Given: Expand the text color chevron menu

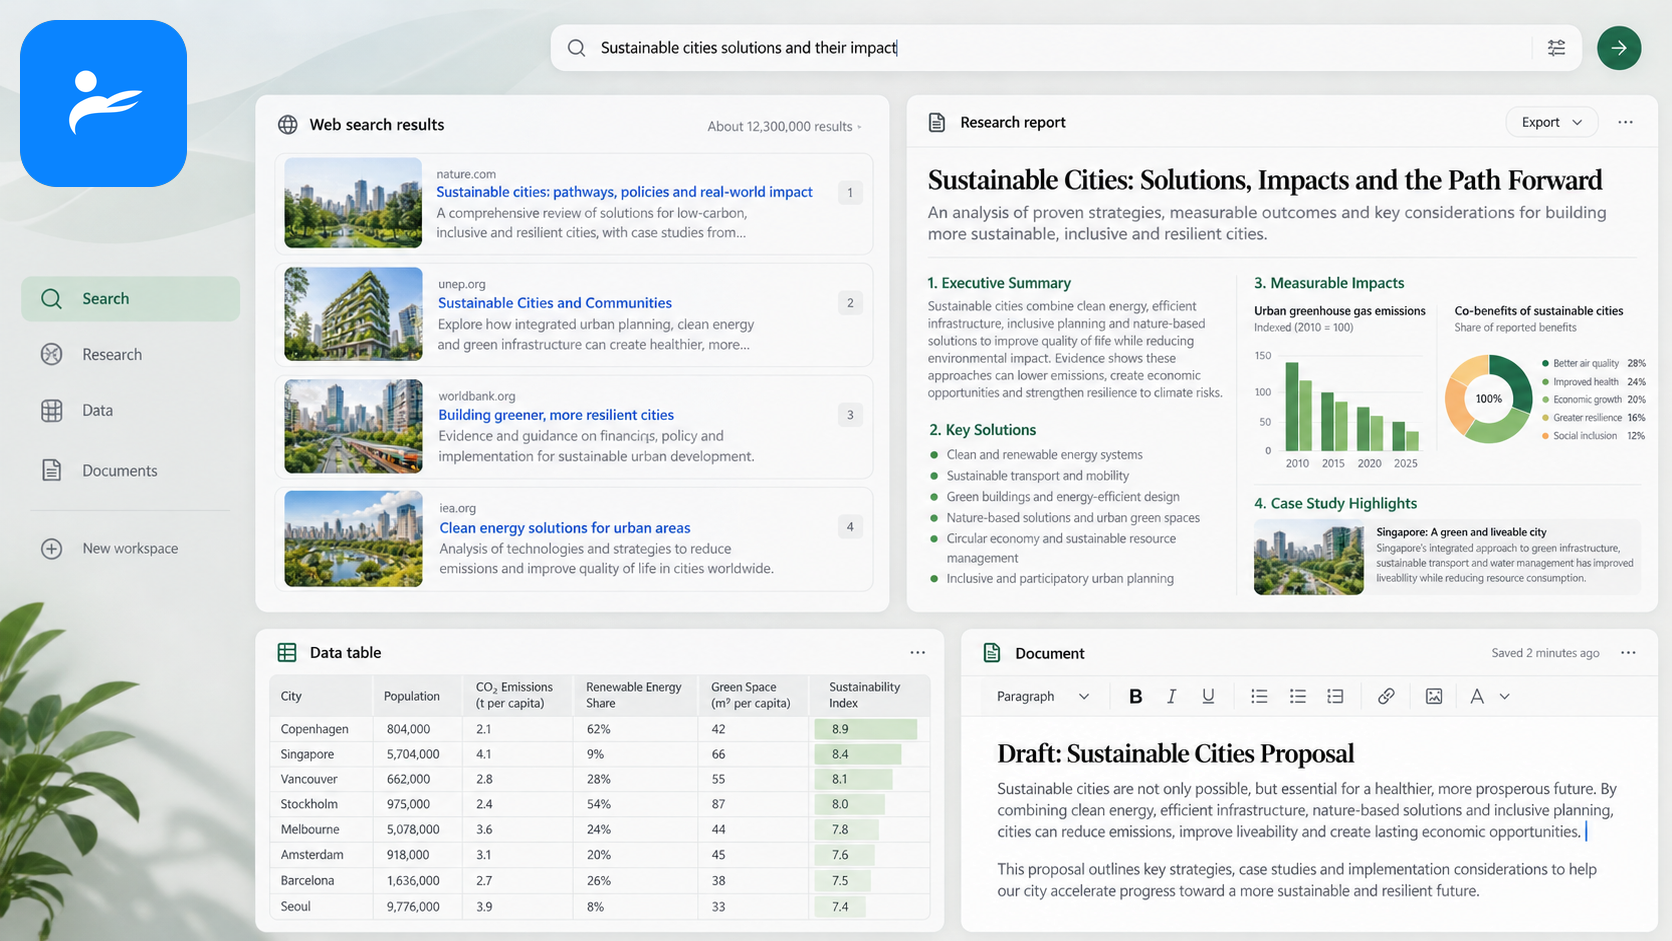Looking at the screenshot, I should [x=1505, y=696].
